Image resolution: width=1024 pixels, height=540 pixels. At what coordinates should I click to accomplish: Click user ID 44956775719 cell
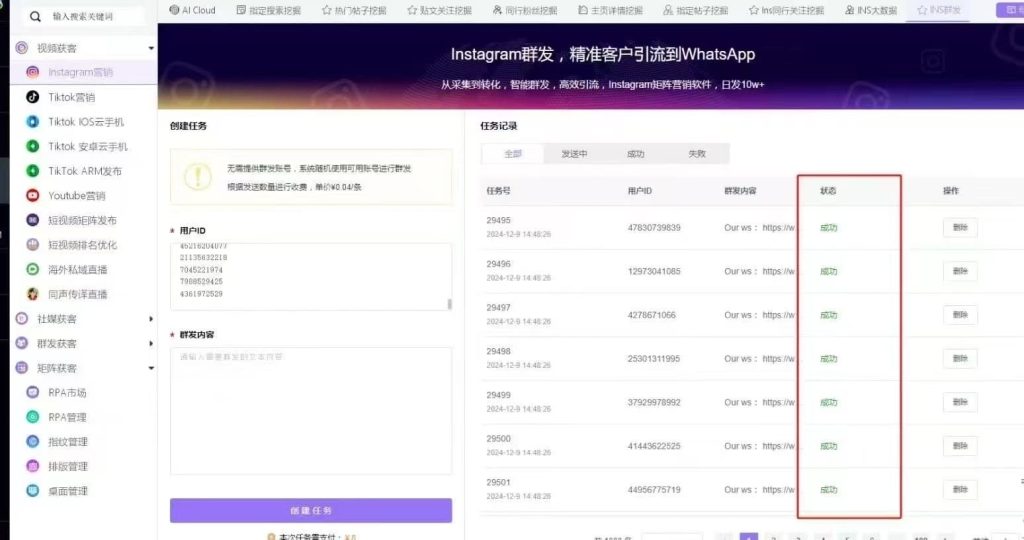click(x=654, y=490)
